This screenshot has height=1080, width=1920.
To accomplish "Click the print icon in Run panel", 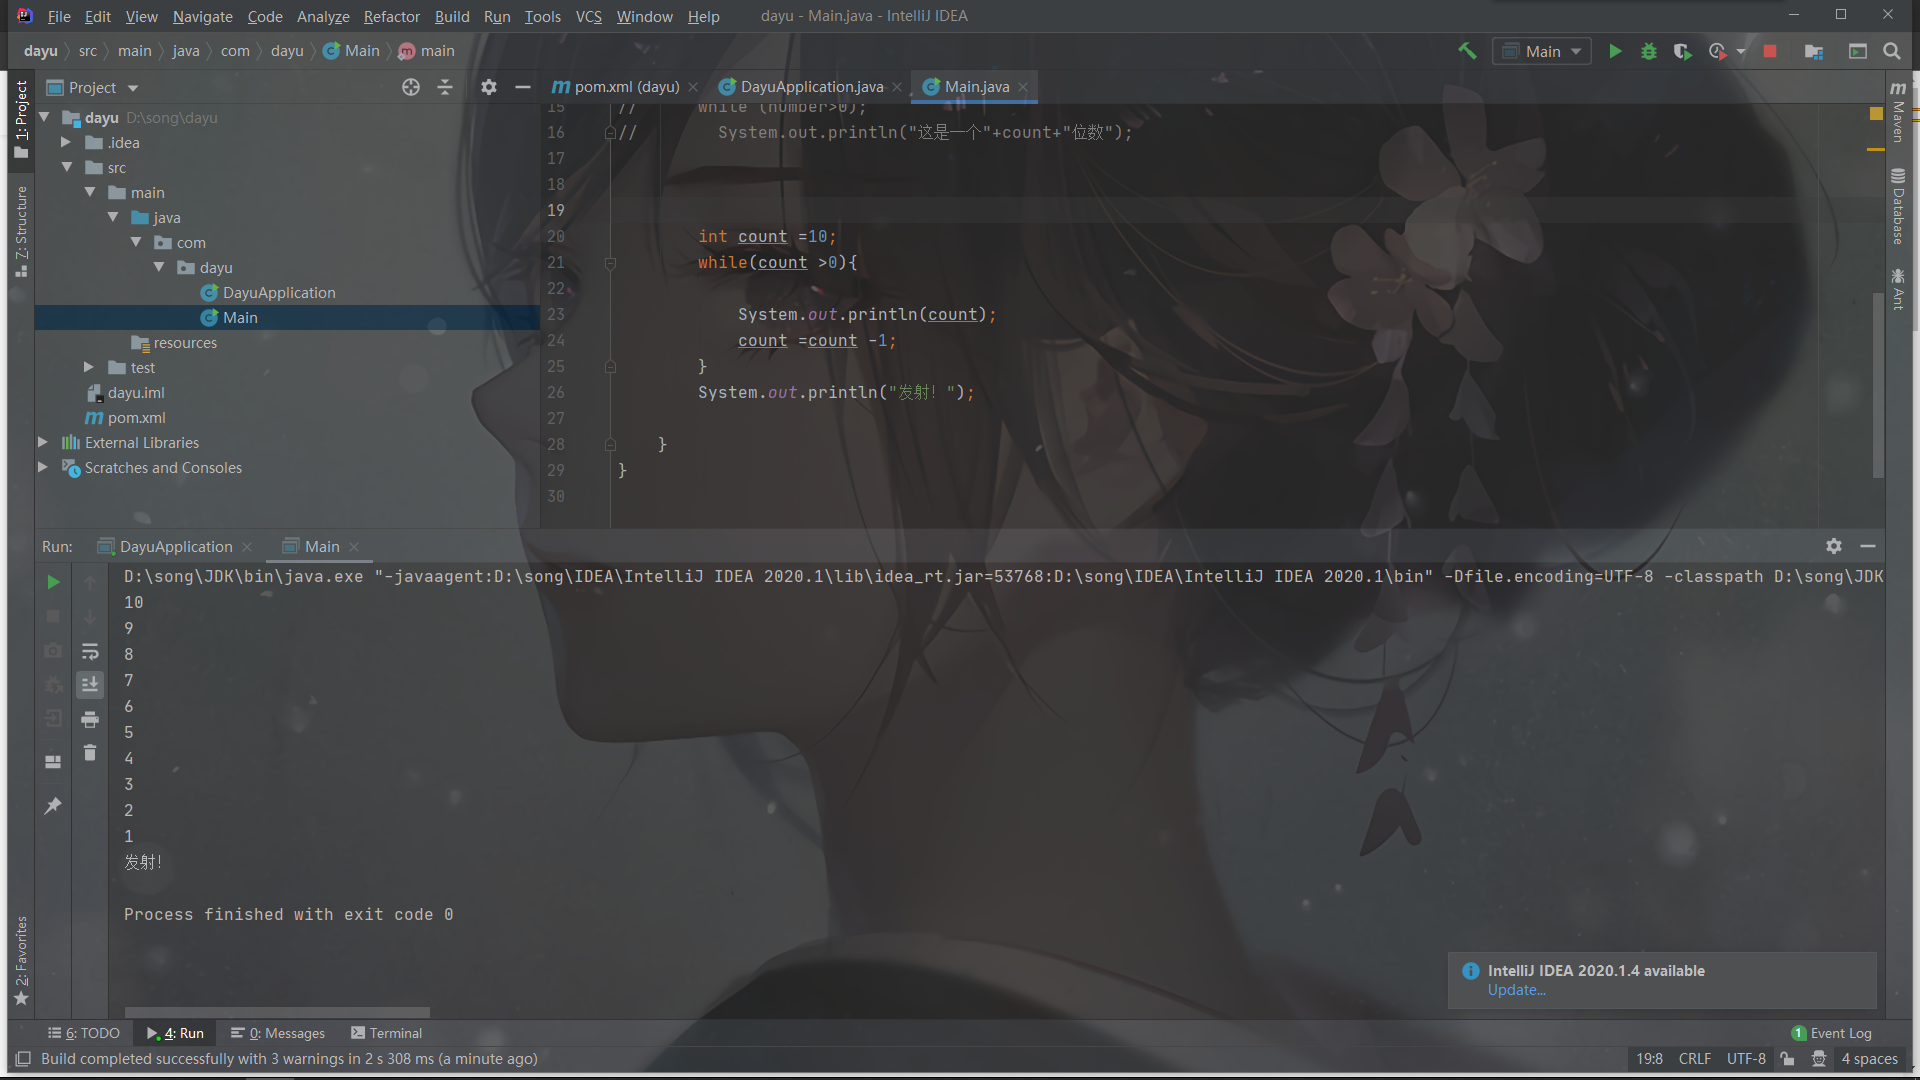I will pyautogui.click(x=90, y=719).
